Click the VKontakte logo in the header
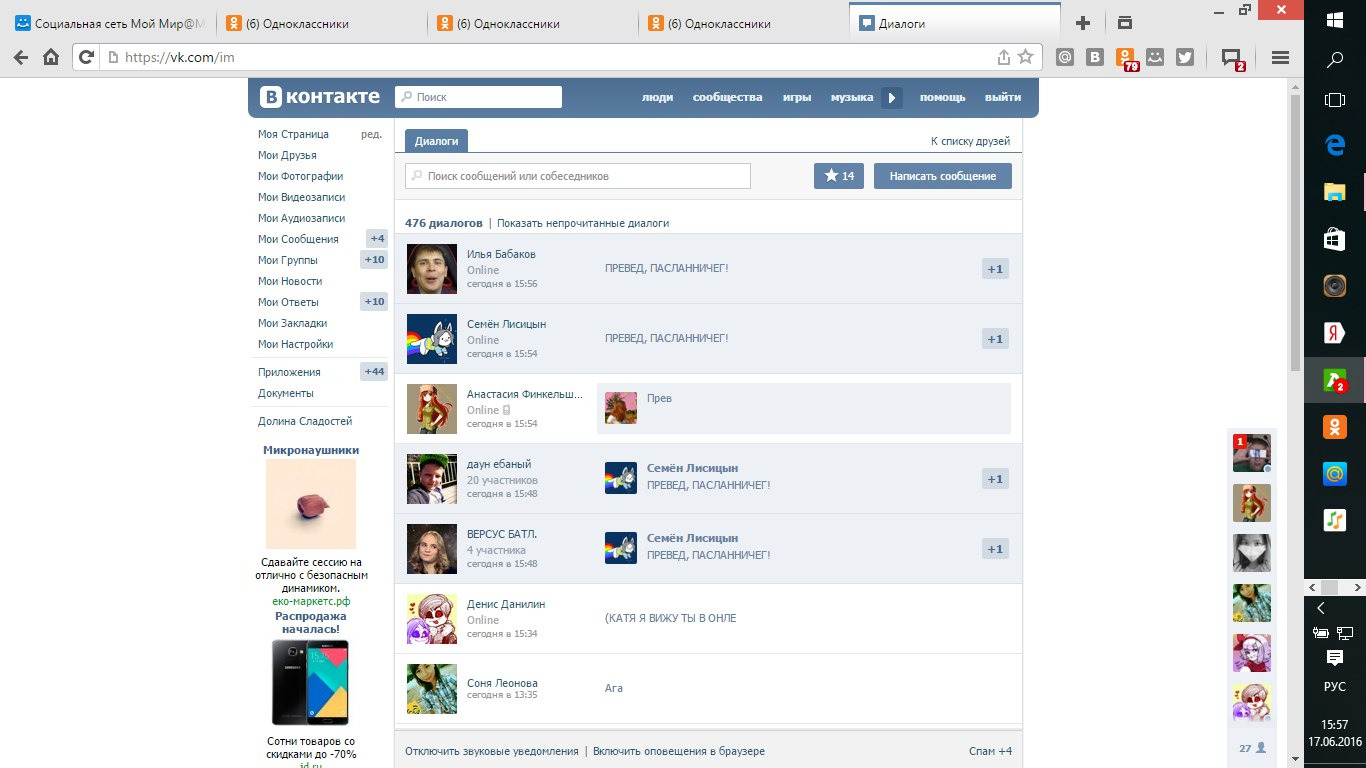 pos(320,97)
